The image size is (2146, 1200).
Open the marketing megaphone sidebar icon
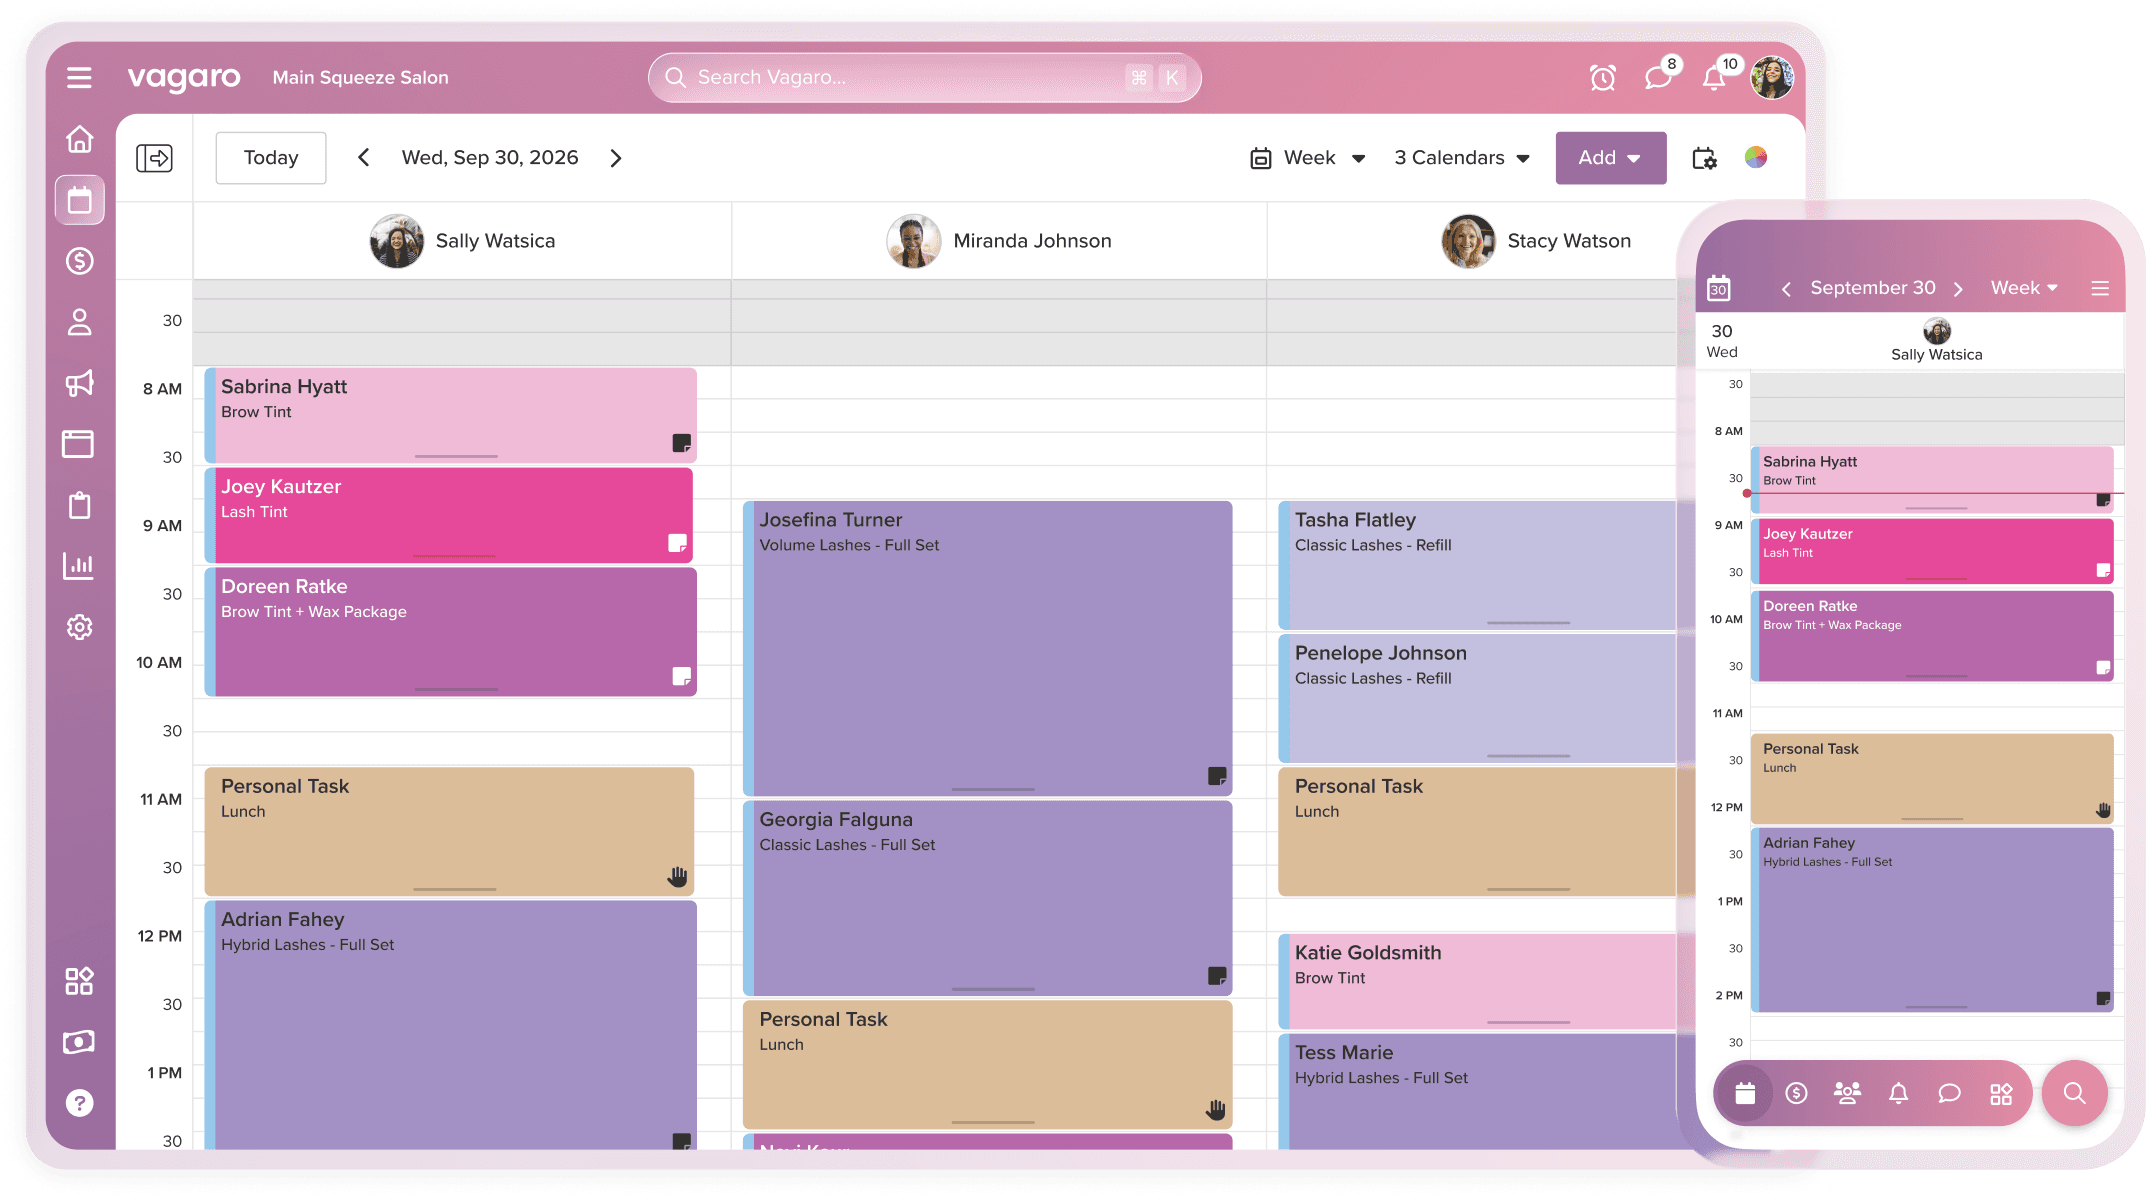(x=79, y=383)
